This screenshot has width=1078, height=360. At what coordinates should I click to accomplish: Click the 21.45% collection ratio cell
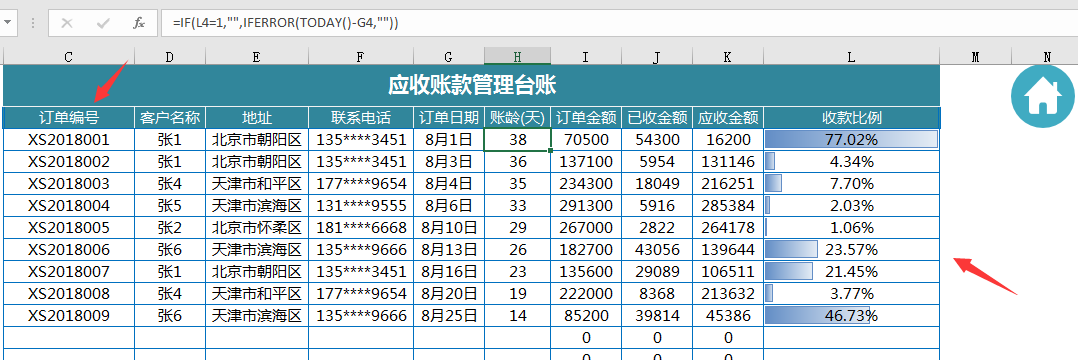(851, 271)
